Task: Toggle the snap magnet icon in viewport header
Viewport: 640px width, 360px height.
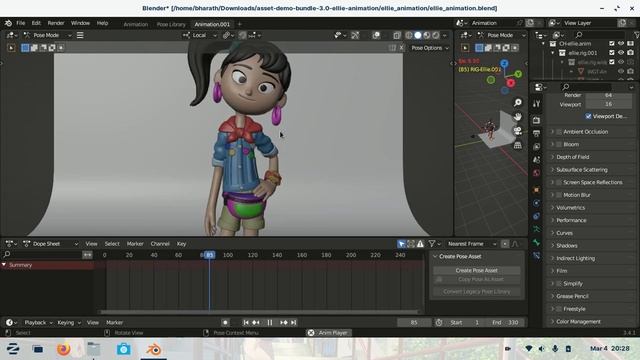Action: point(242,36)
